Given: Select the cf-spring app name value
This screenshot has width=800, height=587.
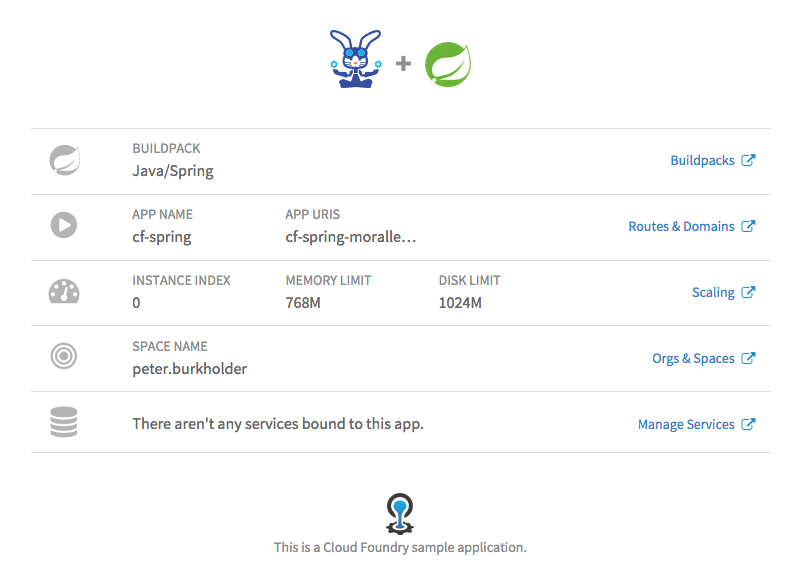Looking at the screenshot, I should 162,237.
